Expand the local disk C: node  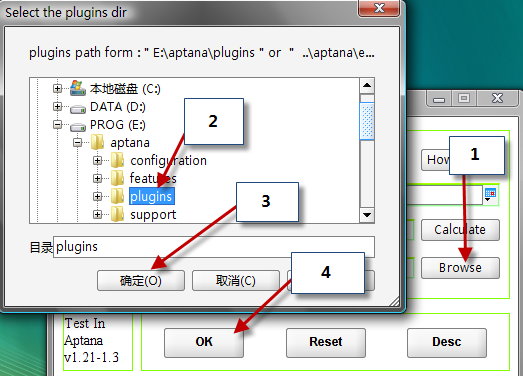(x=57, y=88)
